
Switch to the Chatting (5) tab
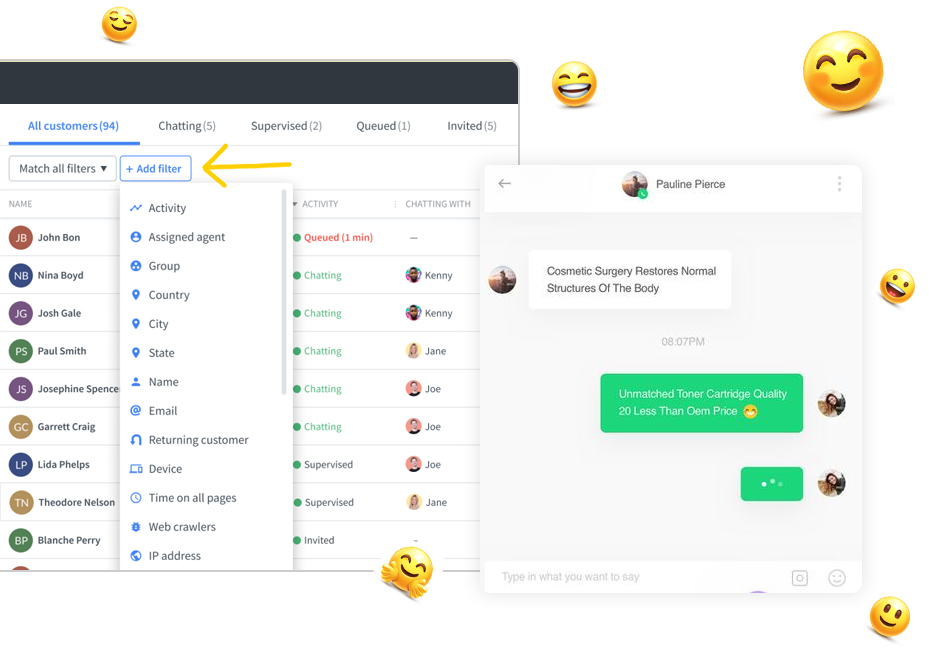[x=187, y=126]
